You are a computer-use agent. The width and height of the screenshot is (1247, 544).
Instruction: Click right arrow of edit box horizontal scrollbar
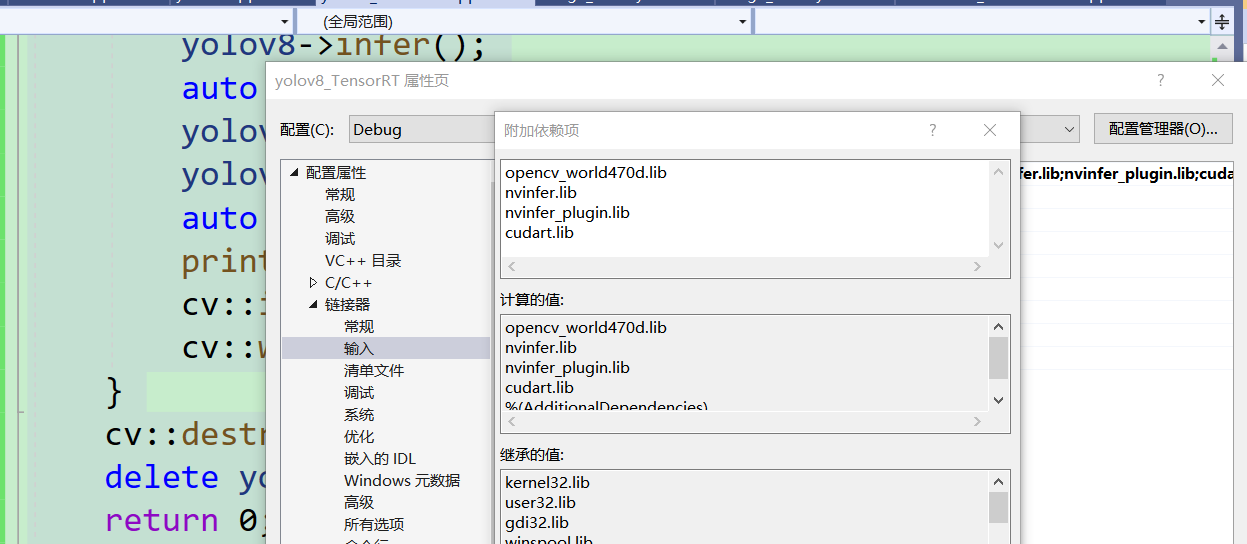978,266
